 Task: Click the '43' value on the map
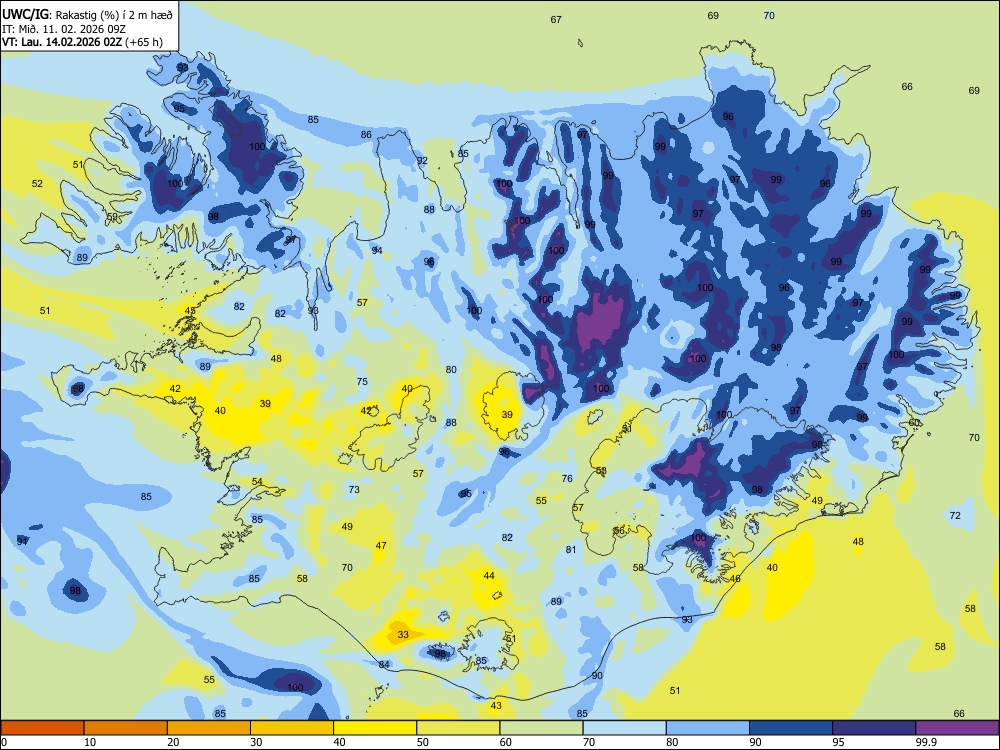tap(496, 705)
